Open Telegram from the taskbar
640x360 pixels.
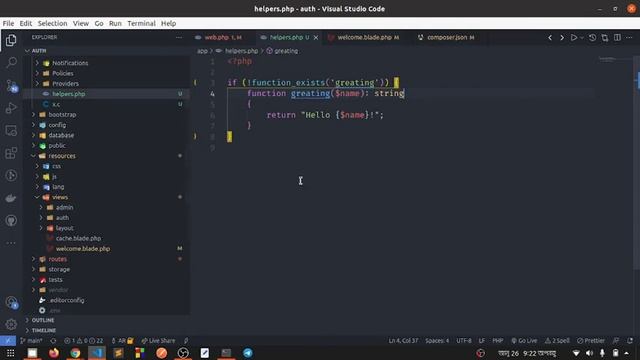click(x=248, y=353)
